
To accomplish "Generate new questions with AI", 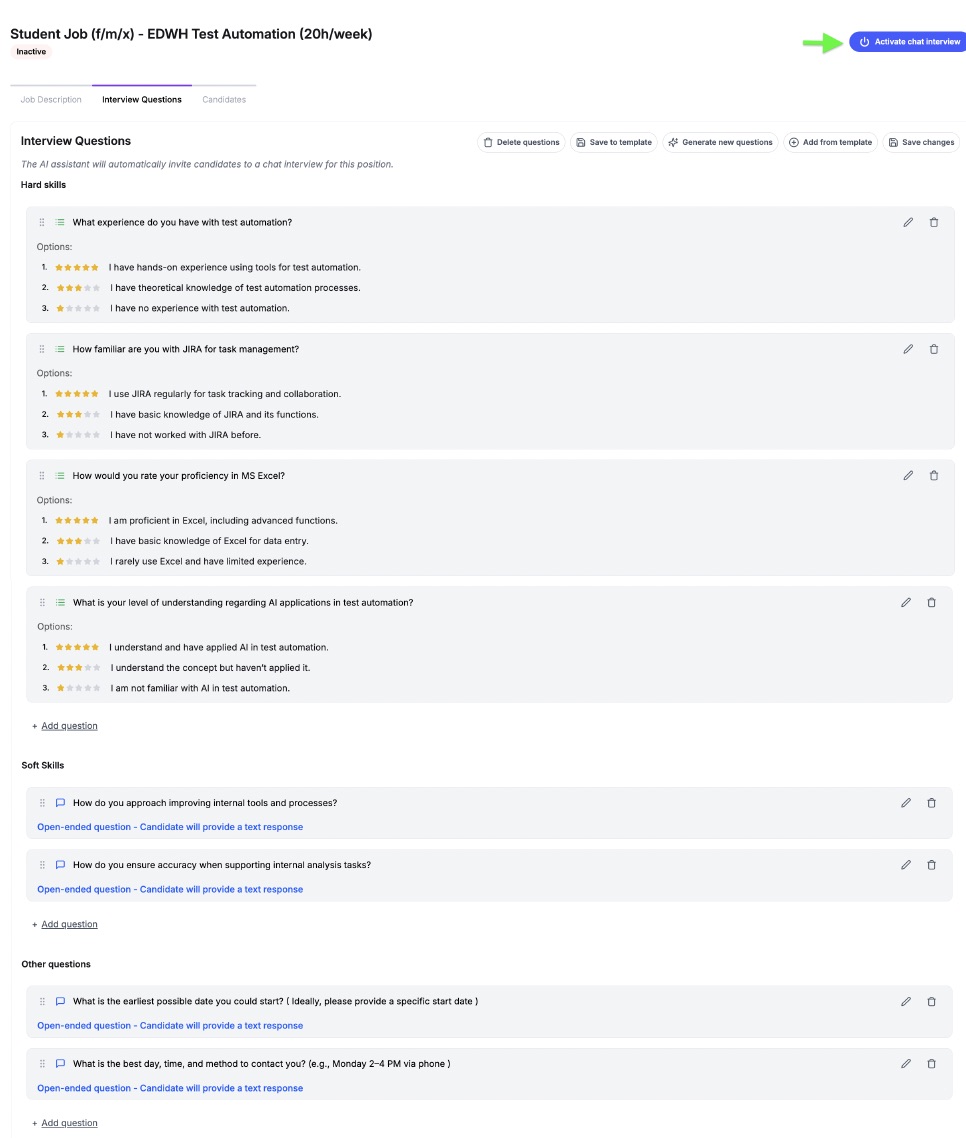I will [720, 142].
